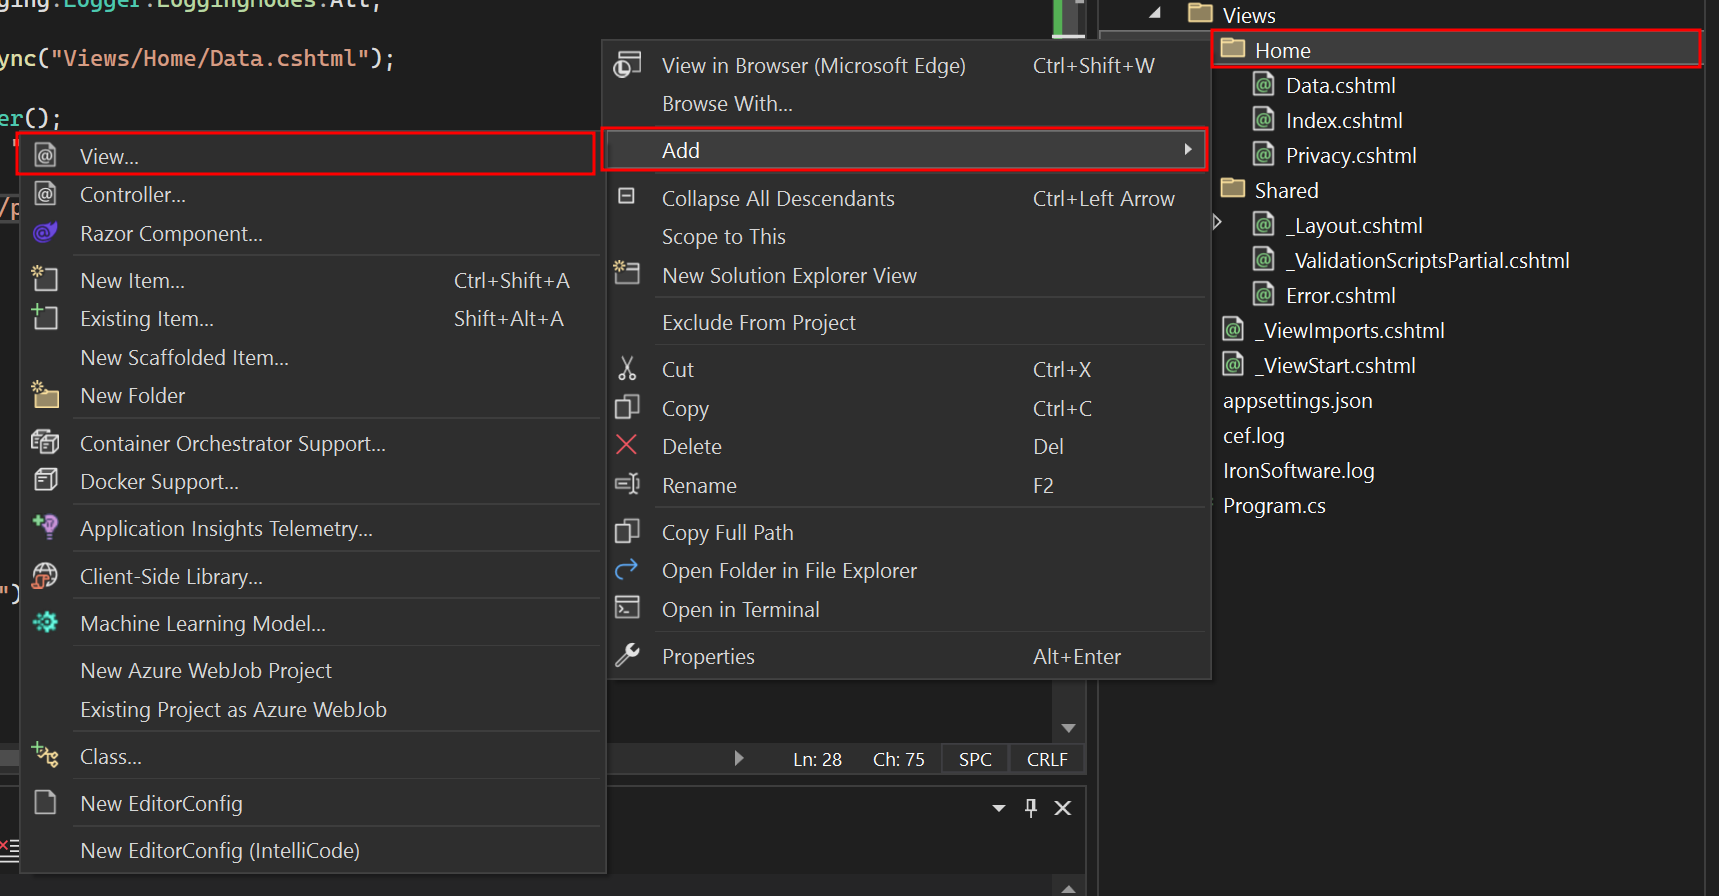
Task: Close the bottom tool panel
Action: coord(1063,808)
